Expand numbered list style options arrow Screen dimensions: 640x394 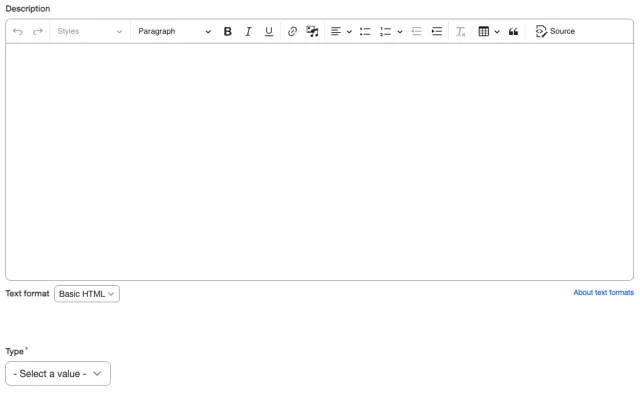(x=400, y=31)
